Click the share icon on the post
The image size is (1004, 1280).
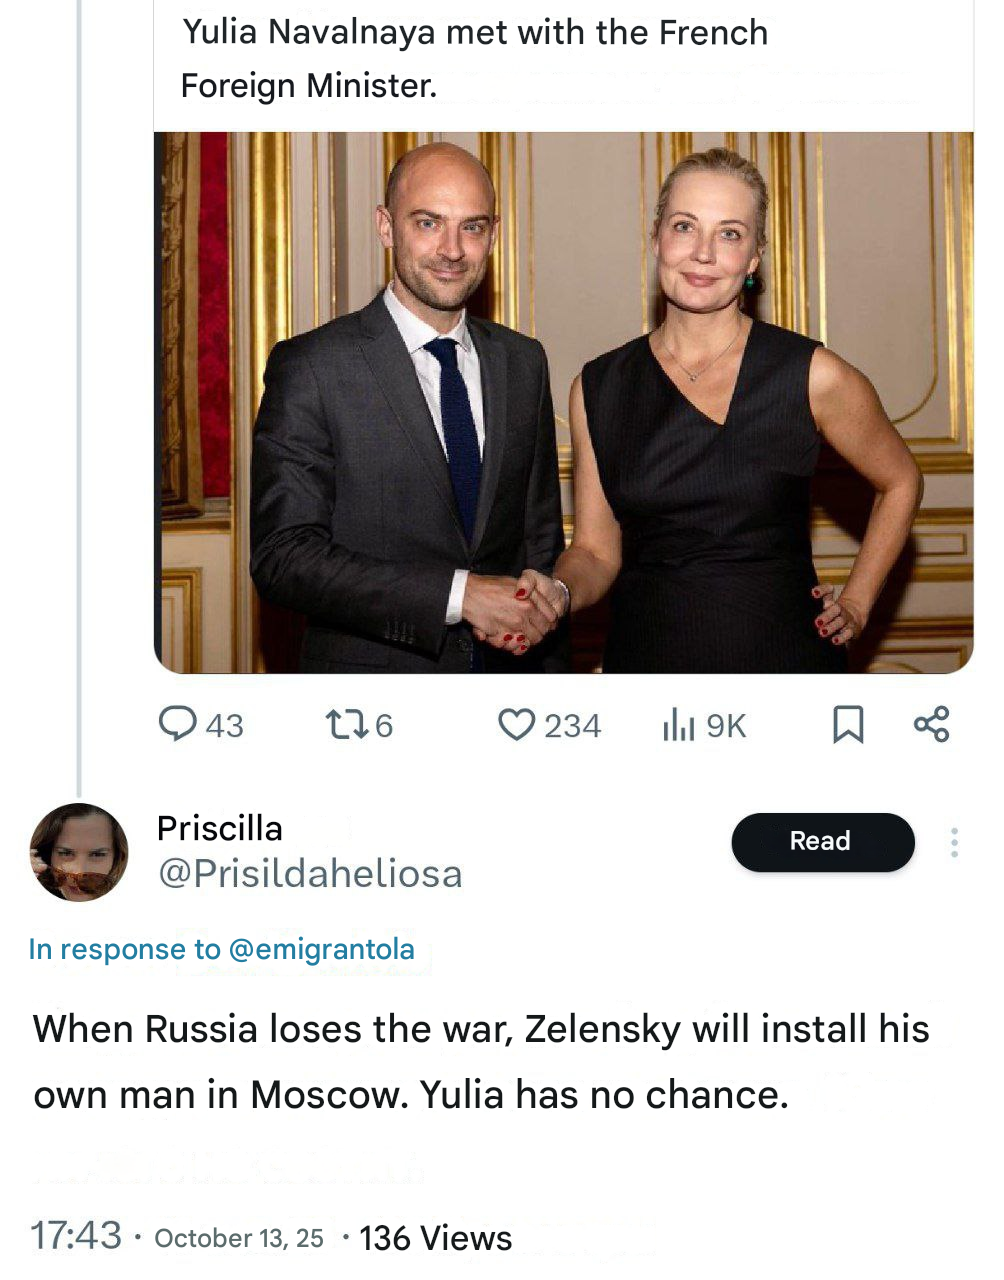(931, 724)
